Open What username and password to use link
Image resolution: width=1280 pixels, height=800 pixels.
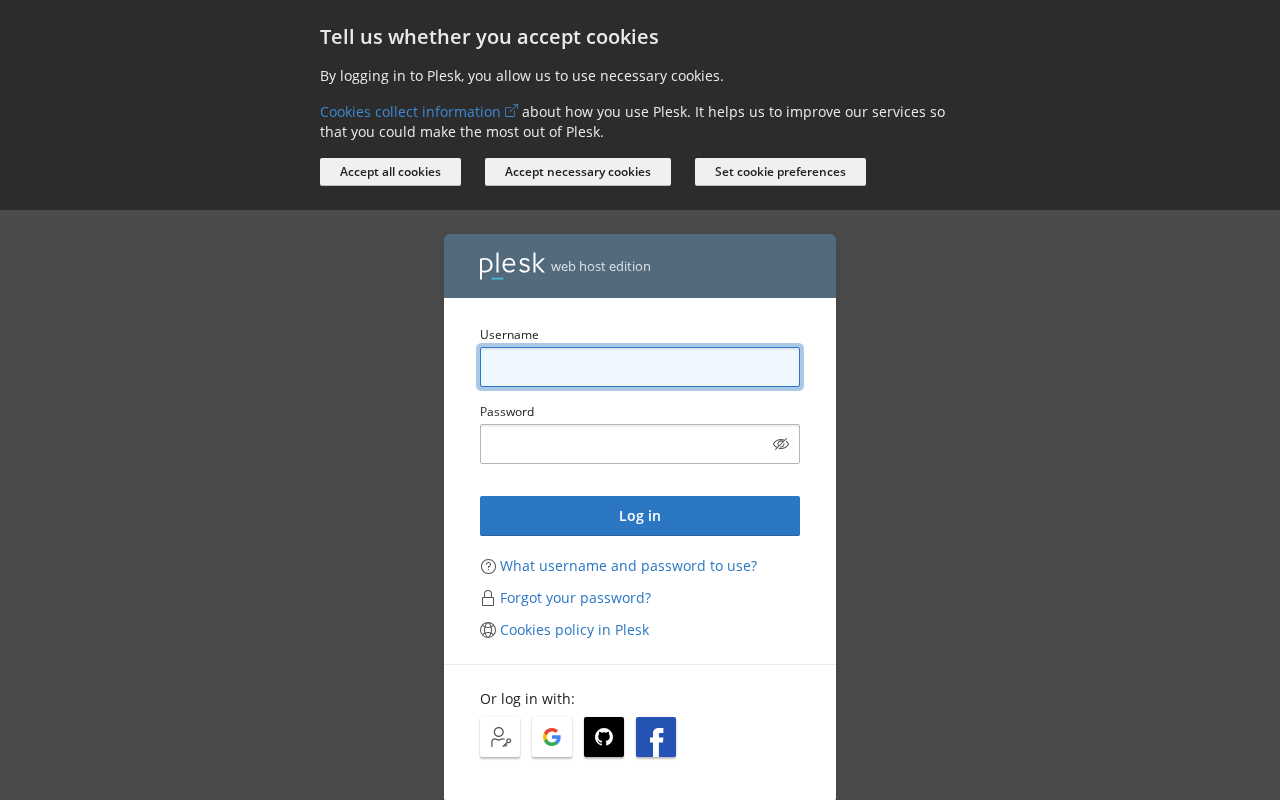coord(628,566)
